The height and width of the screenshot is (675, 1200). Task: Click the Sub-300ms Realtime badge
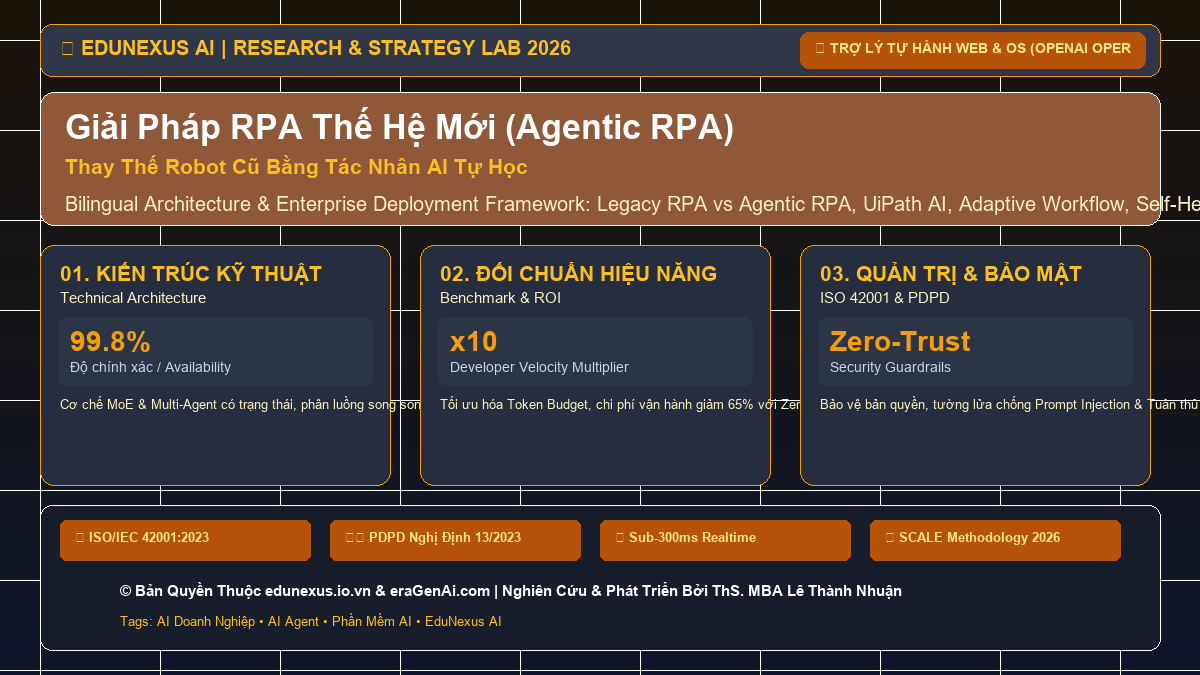click(x=725, y=540)
